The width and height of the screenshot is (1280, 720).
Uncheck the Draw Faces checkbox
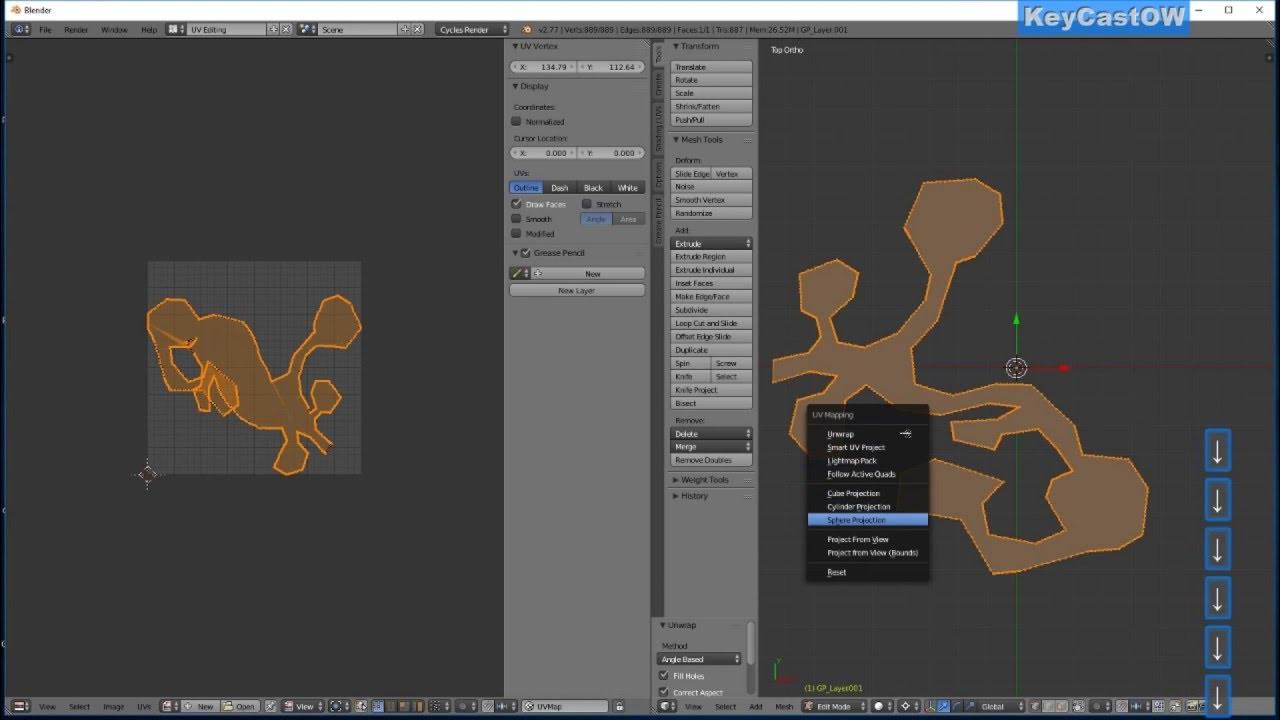pos(516,204)
